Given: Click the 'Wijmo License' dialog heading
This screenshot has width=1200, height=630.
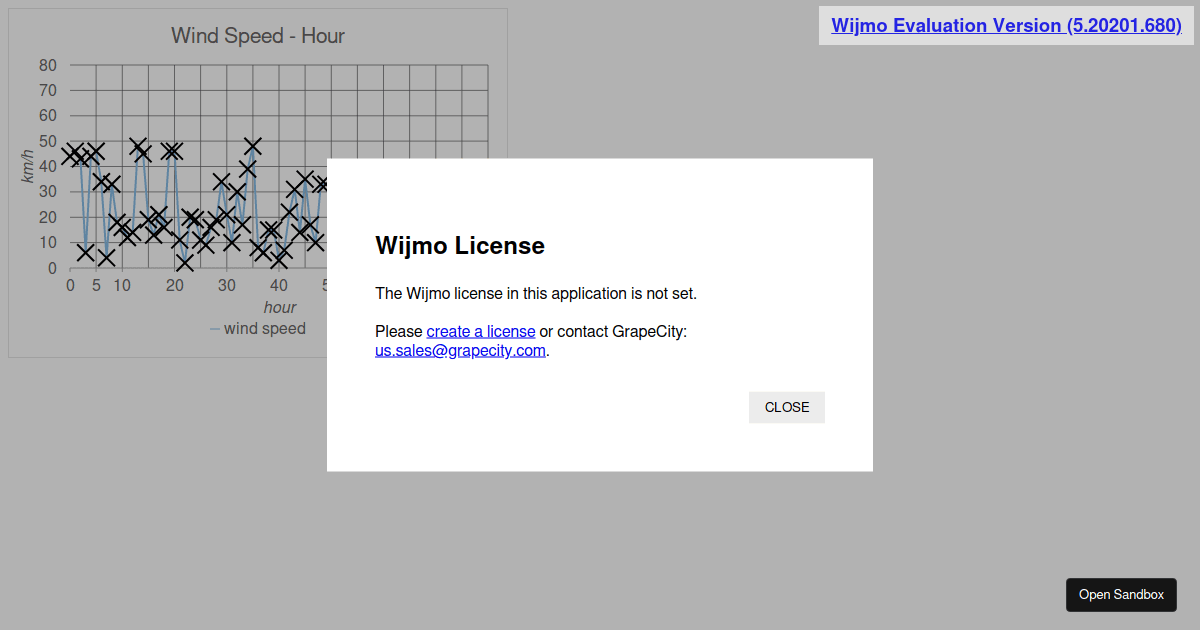Looking at the screenshot, I should click(459, 245).
